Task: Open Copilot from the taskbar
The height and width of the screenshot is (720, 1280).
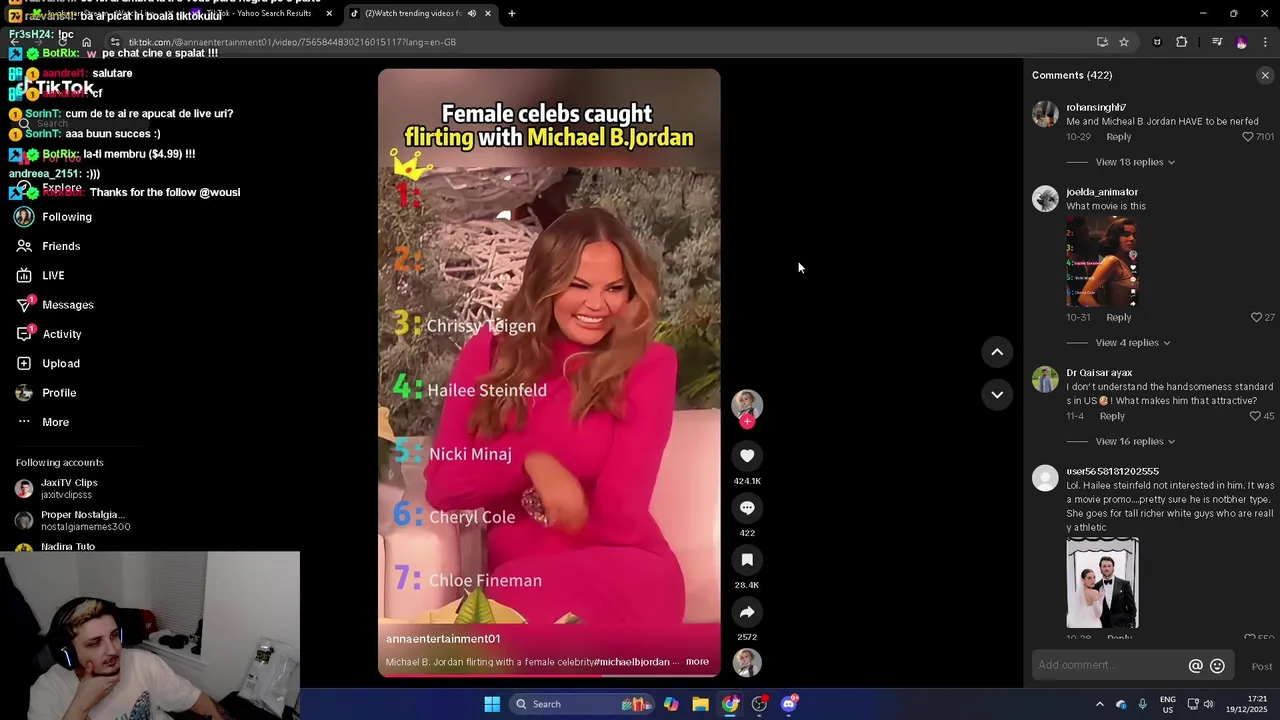Action: [x=671, y=704]
